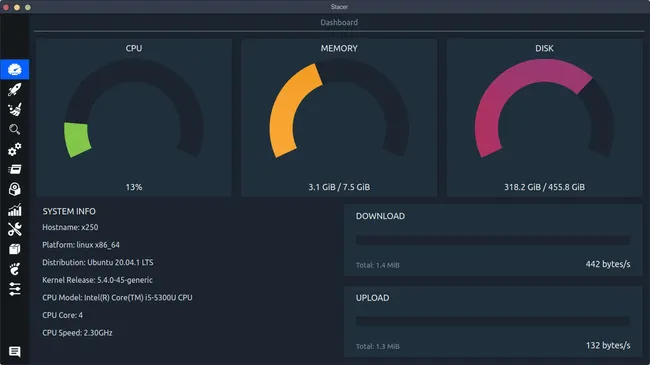Open Gnome Settings footprint icon
This screenshot has height=365, width=650.
click(x=15, y=269)
